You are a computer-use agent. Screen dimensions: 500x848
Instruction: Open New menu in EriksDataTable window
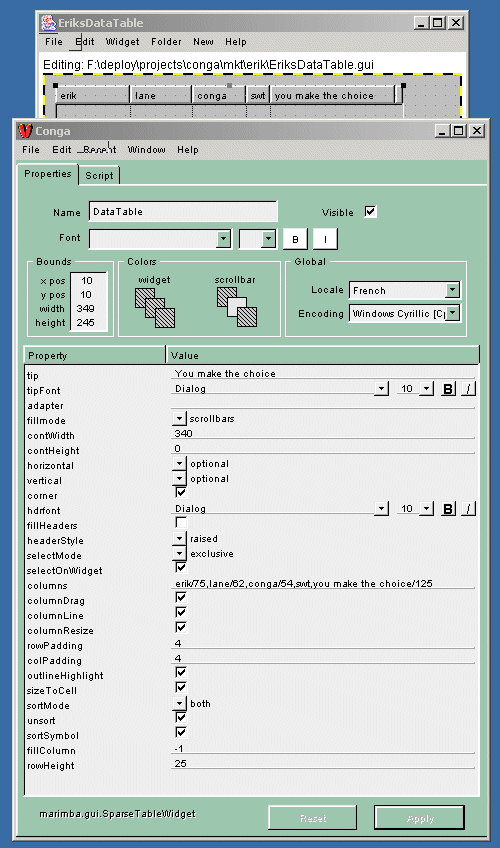(203, 42)
